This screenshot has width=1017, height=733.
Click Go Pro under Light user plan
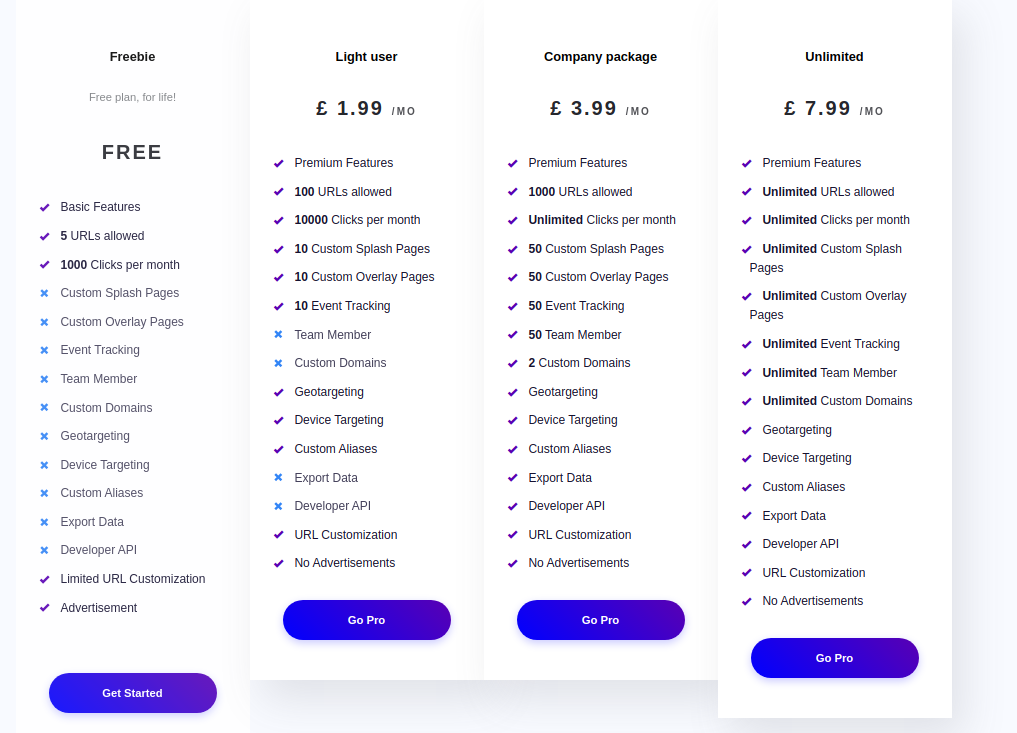point(366,620)
